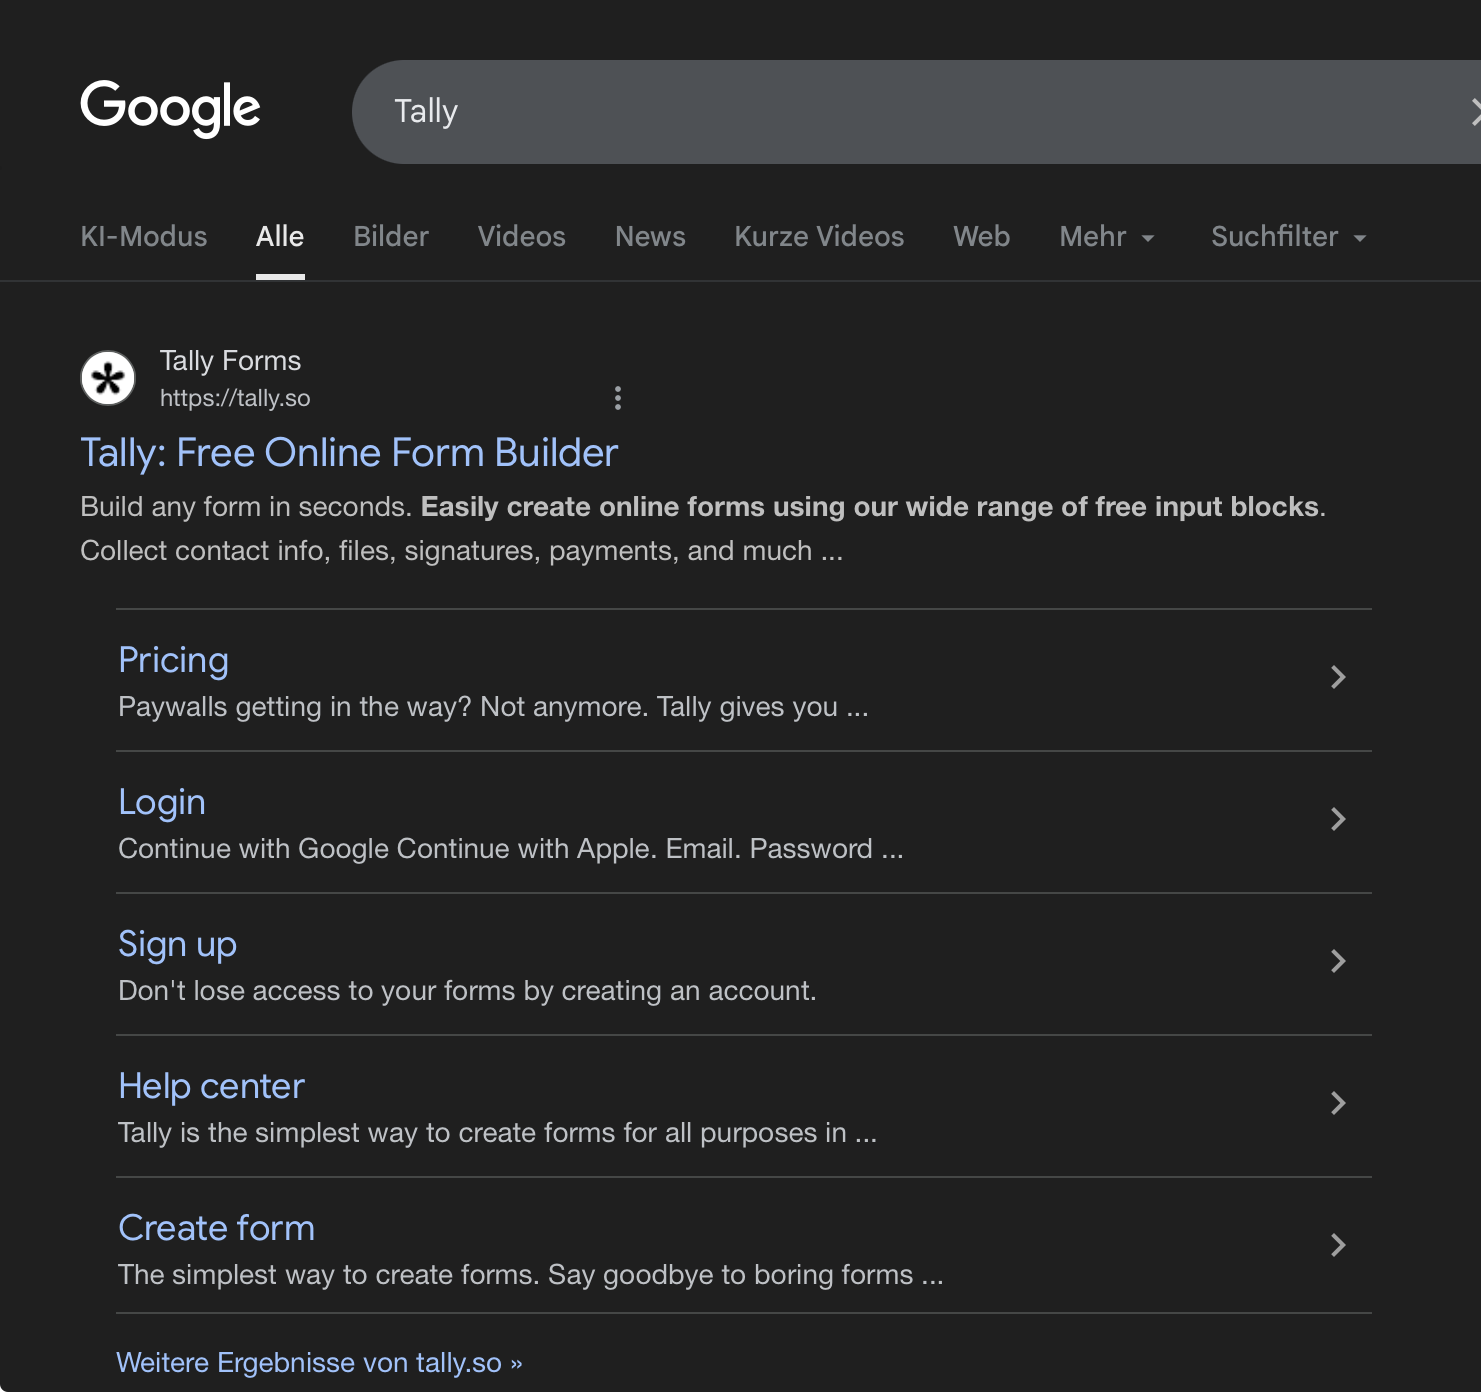Open the Suchfilter dropdown
Image resolution: width=1481 pixels, height=1392 pixels.
[1288, 237]
